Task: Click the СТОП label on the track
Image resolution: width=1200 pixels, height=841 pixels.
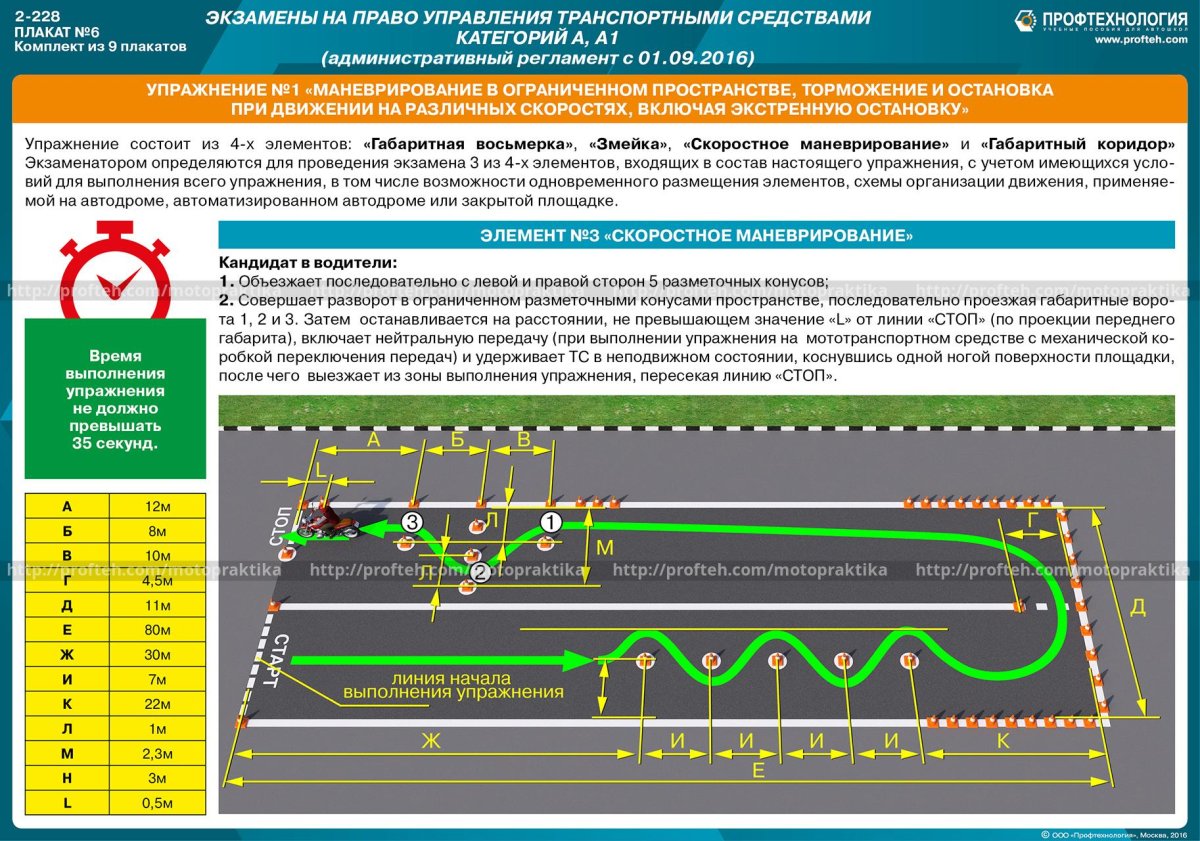Action: (x=277, y=526)
